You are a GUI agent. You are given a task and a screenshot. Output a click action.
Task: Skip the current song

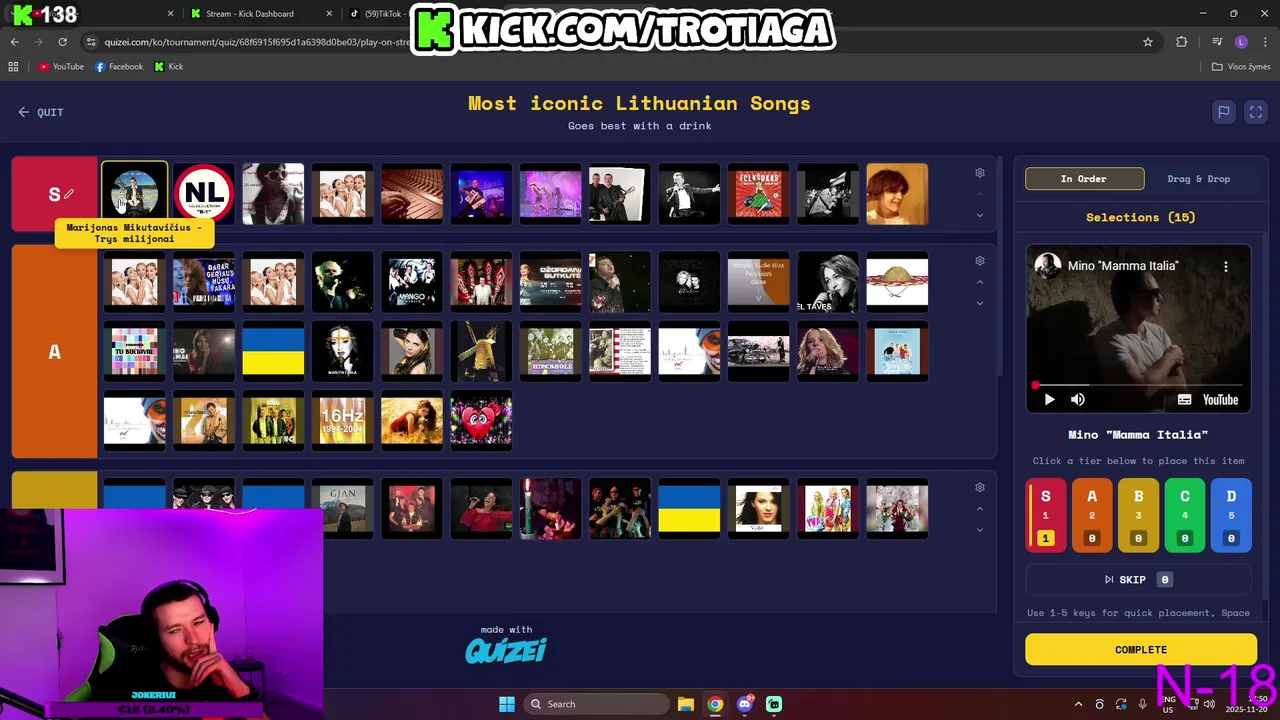(x=1138, y=580)
